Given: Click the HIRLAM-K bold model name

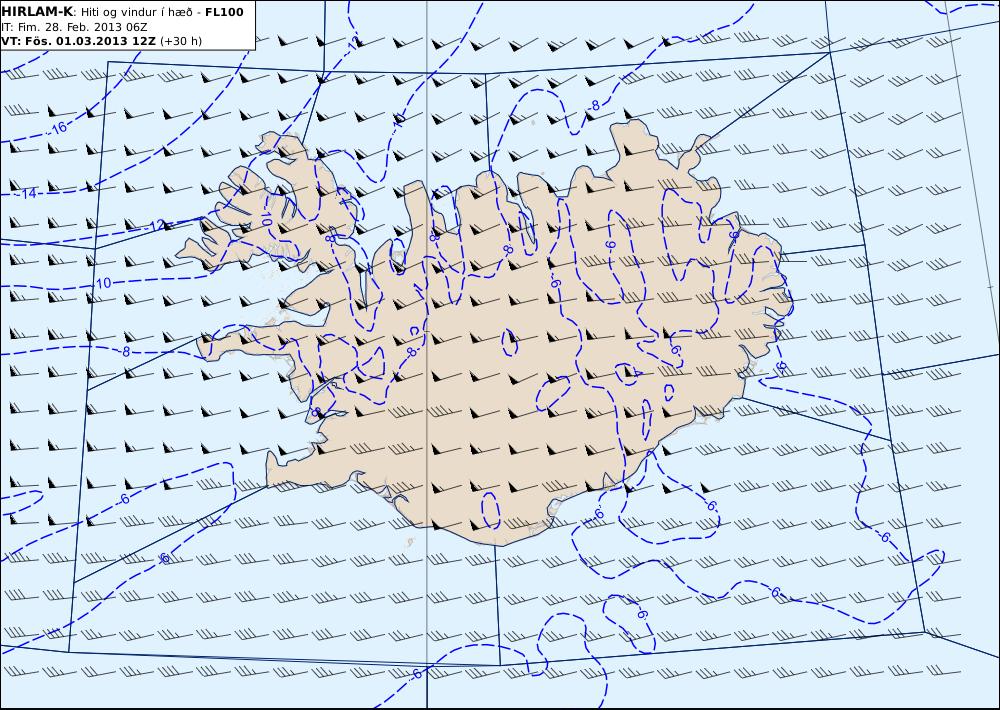Looking at the screenshot, I should tap(37, 12).
